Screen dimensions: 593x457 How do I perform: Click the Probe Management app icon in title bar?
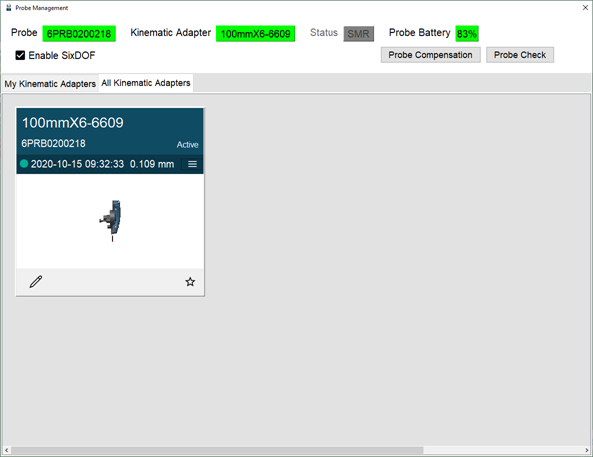click(8, 8)
